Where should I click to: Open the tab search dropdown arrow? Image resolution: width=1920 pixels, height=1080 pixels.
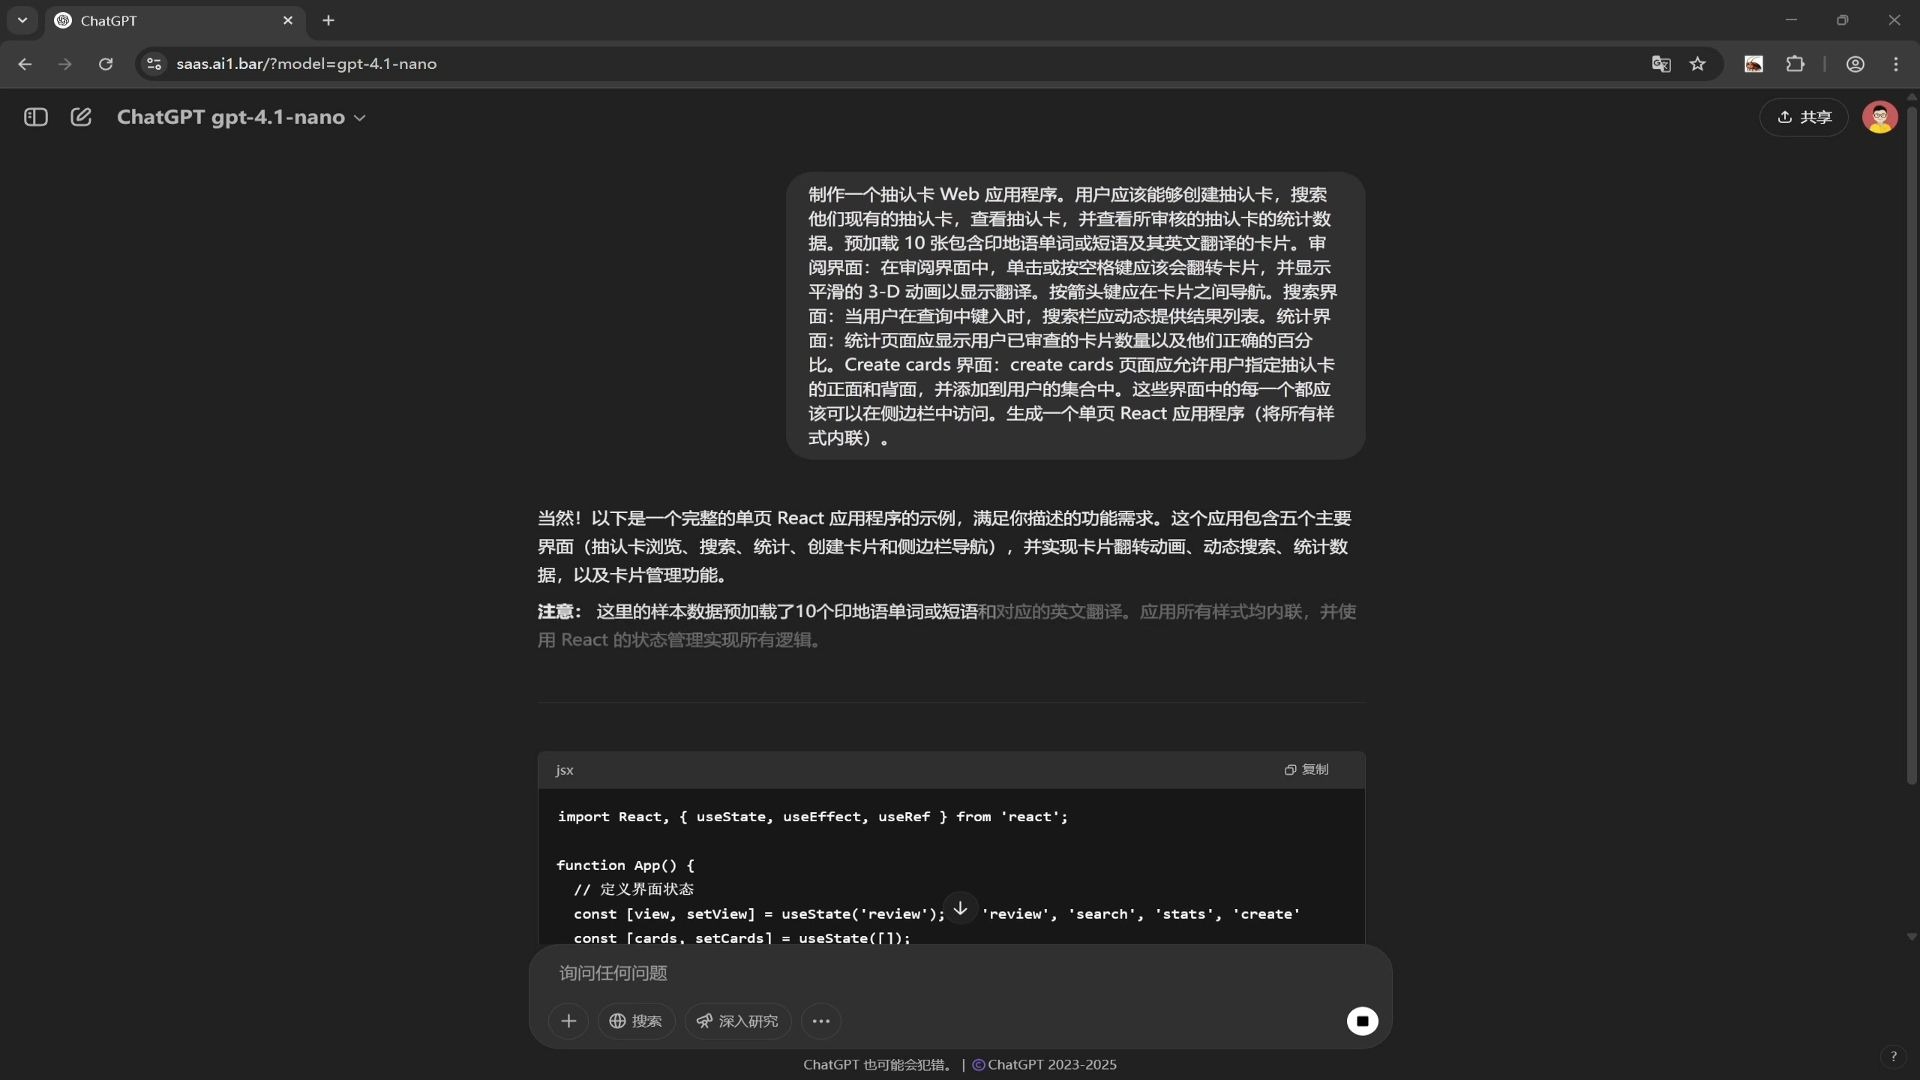pyautogui.click(x=22, y=20)
